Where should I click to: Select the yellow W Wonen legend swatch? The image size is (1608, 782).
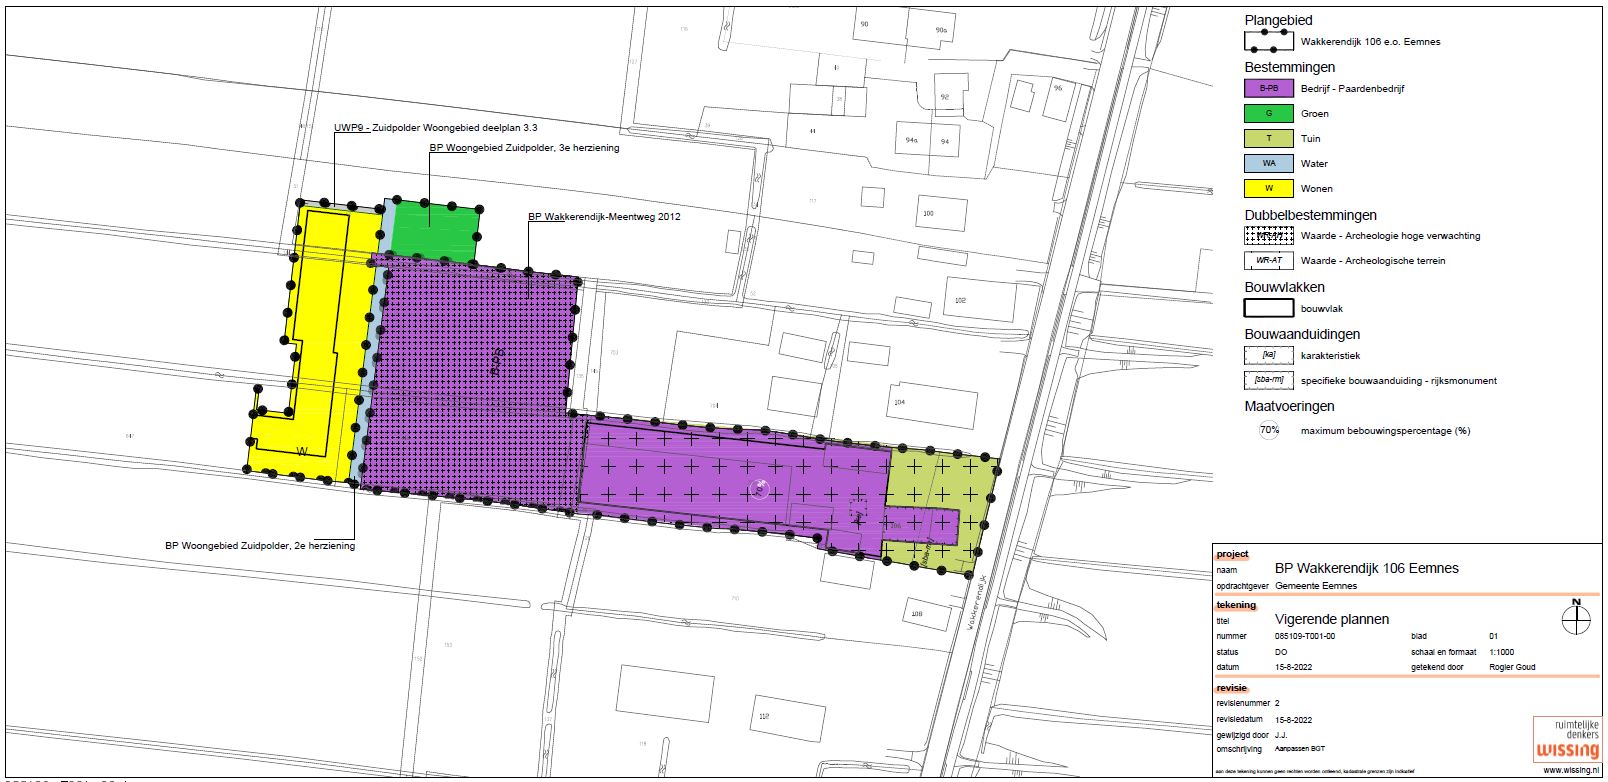tap(1268, 188)
